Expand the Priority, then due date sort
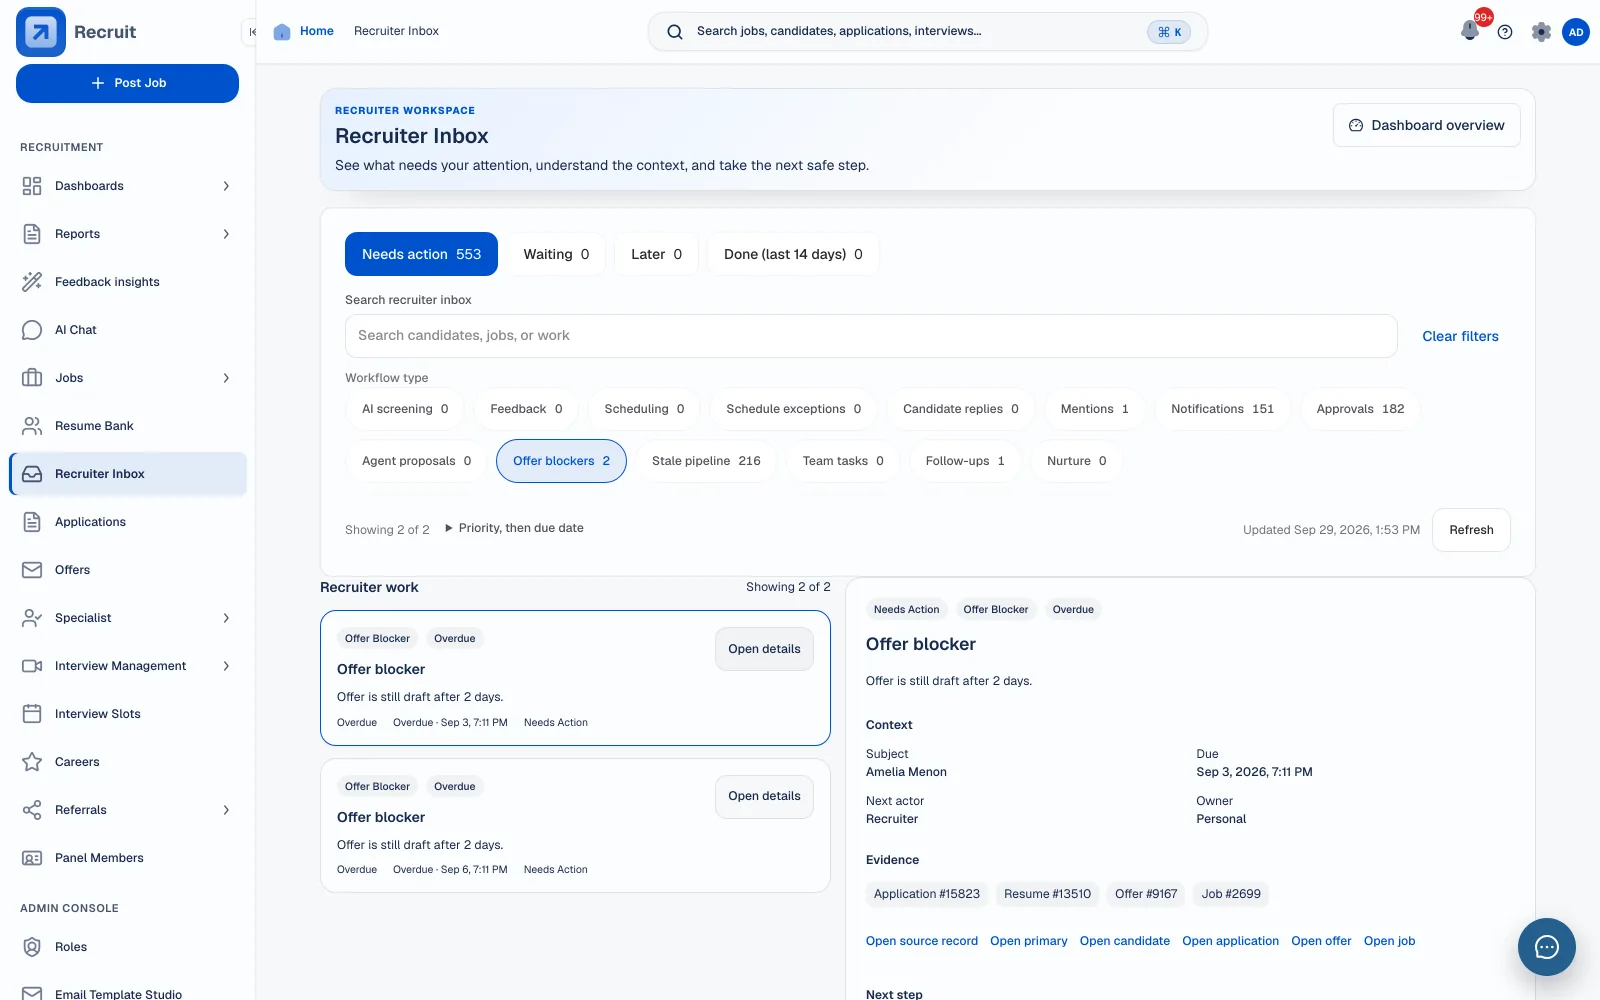1600x1000 pixels. pos(514,528)
